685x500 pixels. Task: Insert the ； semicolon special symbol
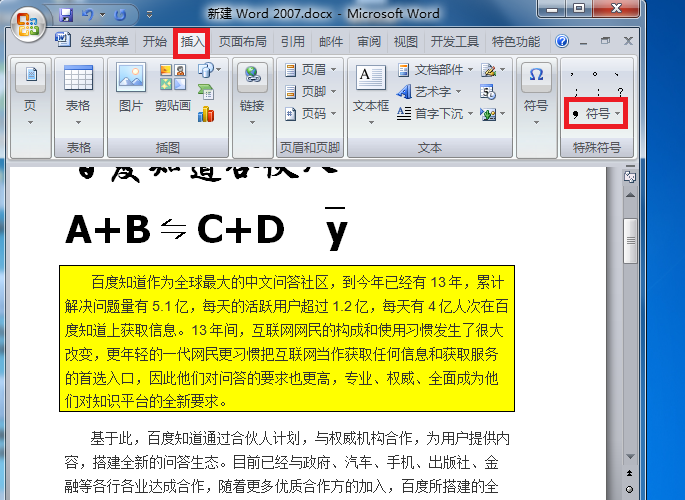pyautogui.click(x=577, y=93)
